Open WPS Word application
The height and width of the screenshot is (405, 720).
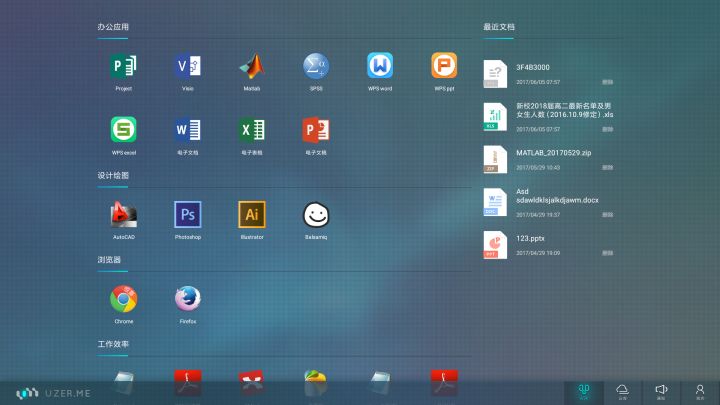[x=380, y=66]
